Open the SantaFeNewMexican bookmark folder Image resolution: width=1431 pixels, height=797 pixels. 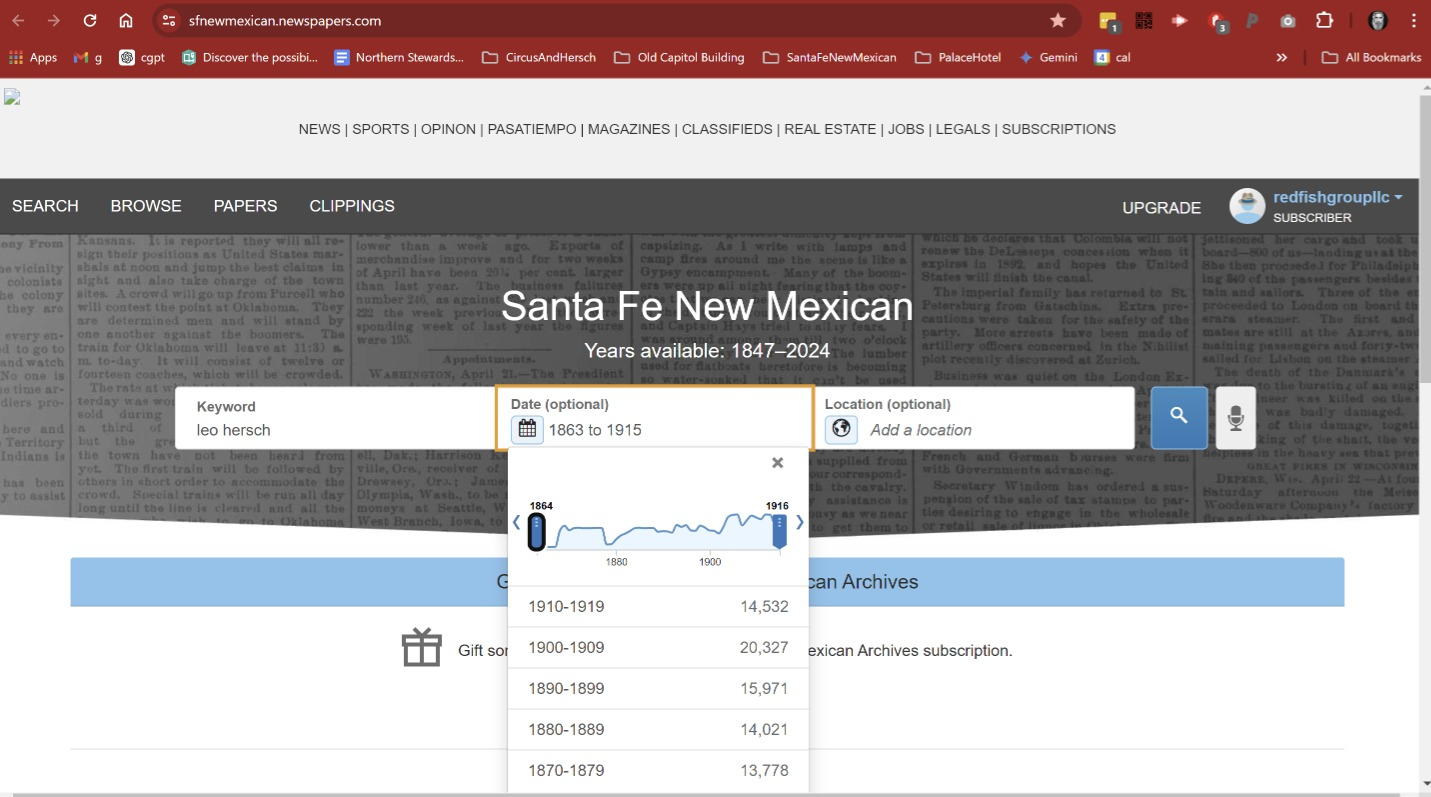point(830,57)
